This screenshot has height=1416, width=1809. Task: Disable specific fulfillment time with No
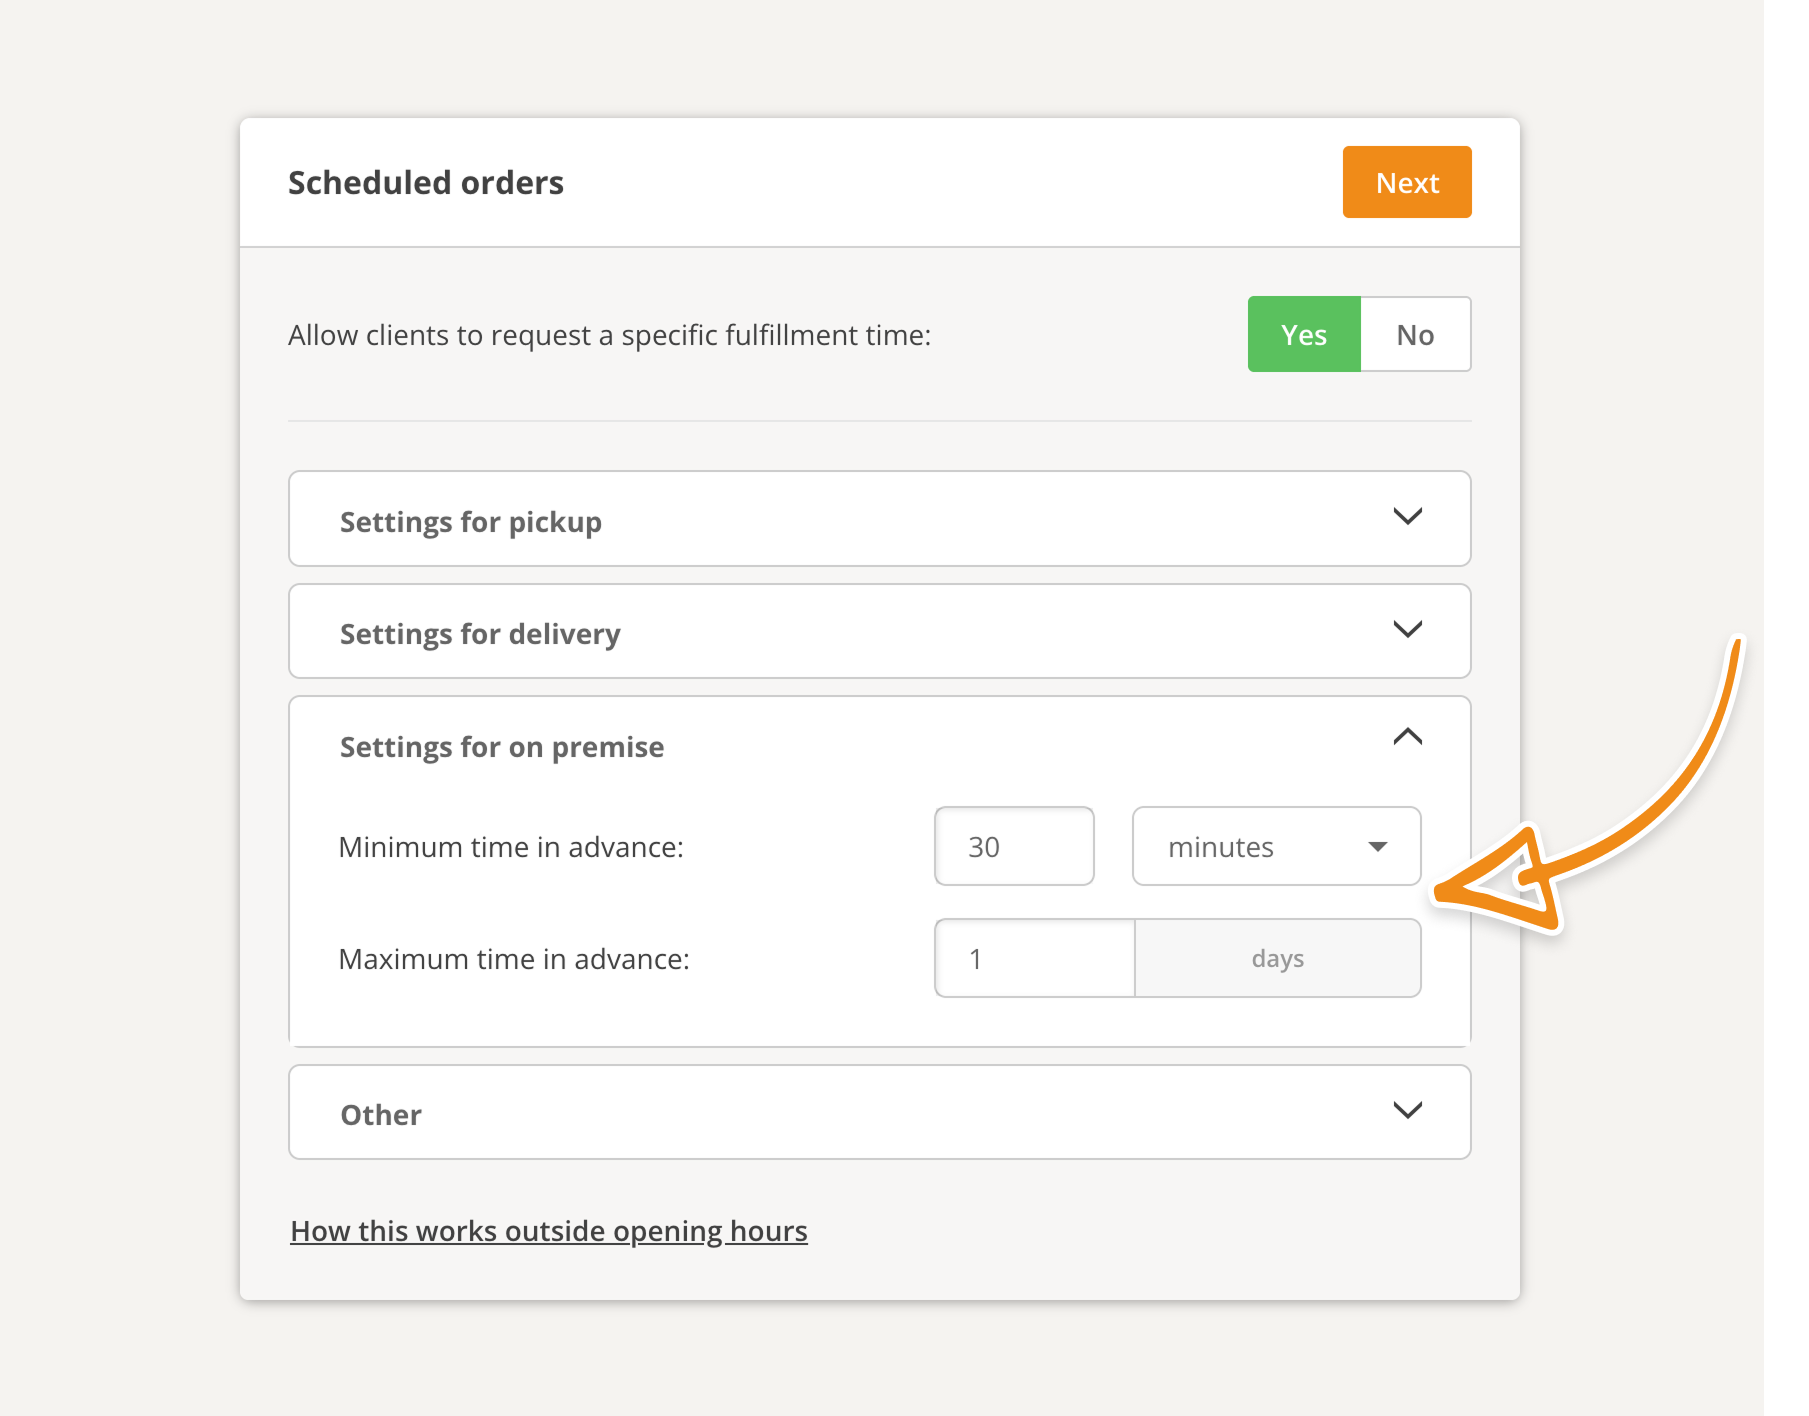coord(1414,334)
